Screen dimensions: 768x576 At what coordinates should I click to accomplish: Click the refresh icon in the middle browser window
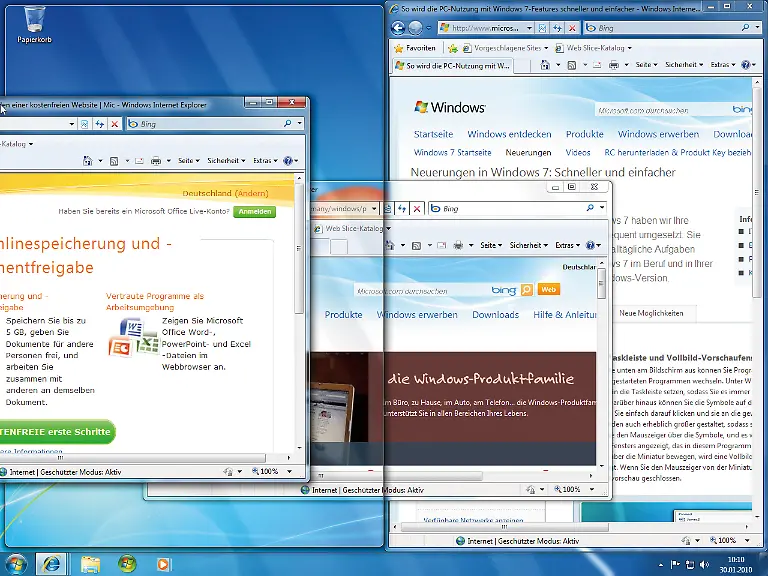[x=401, y=208]
